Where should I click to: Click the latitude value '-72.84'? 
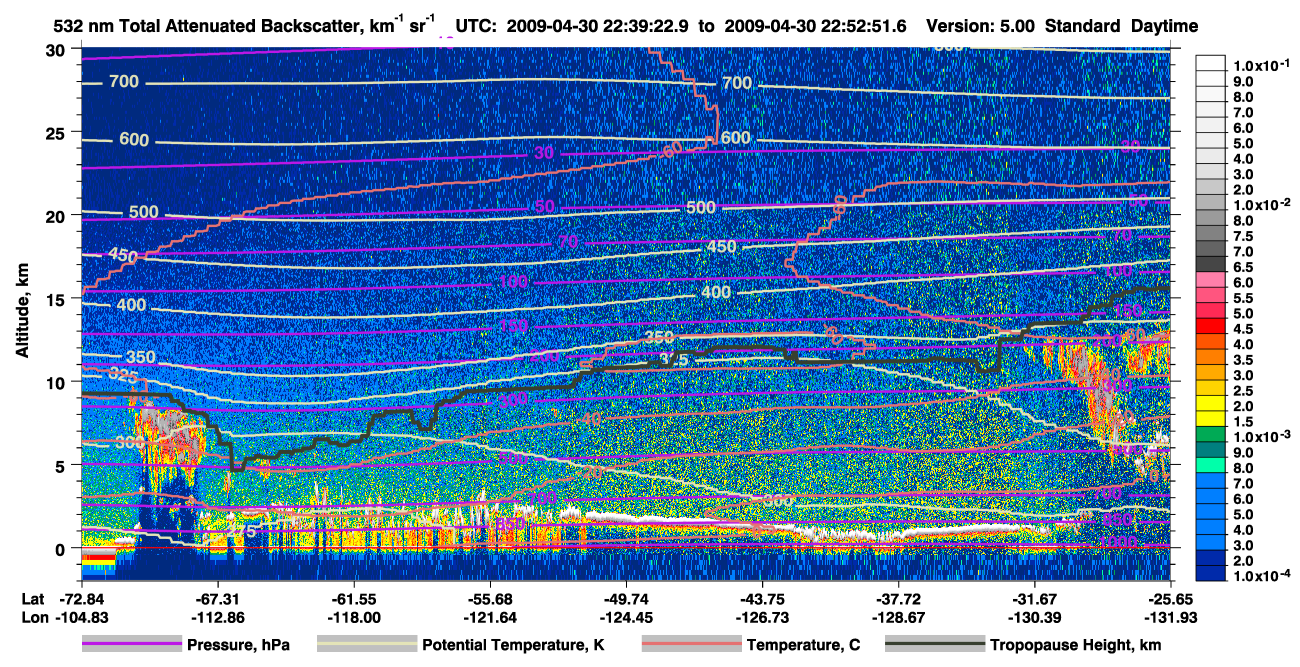point(82,599)
